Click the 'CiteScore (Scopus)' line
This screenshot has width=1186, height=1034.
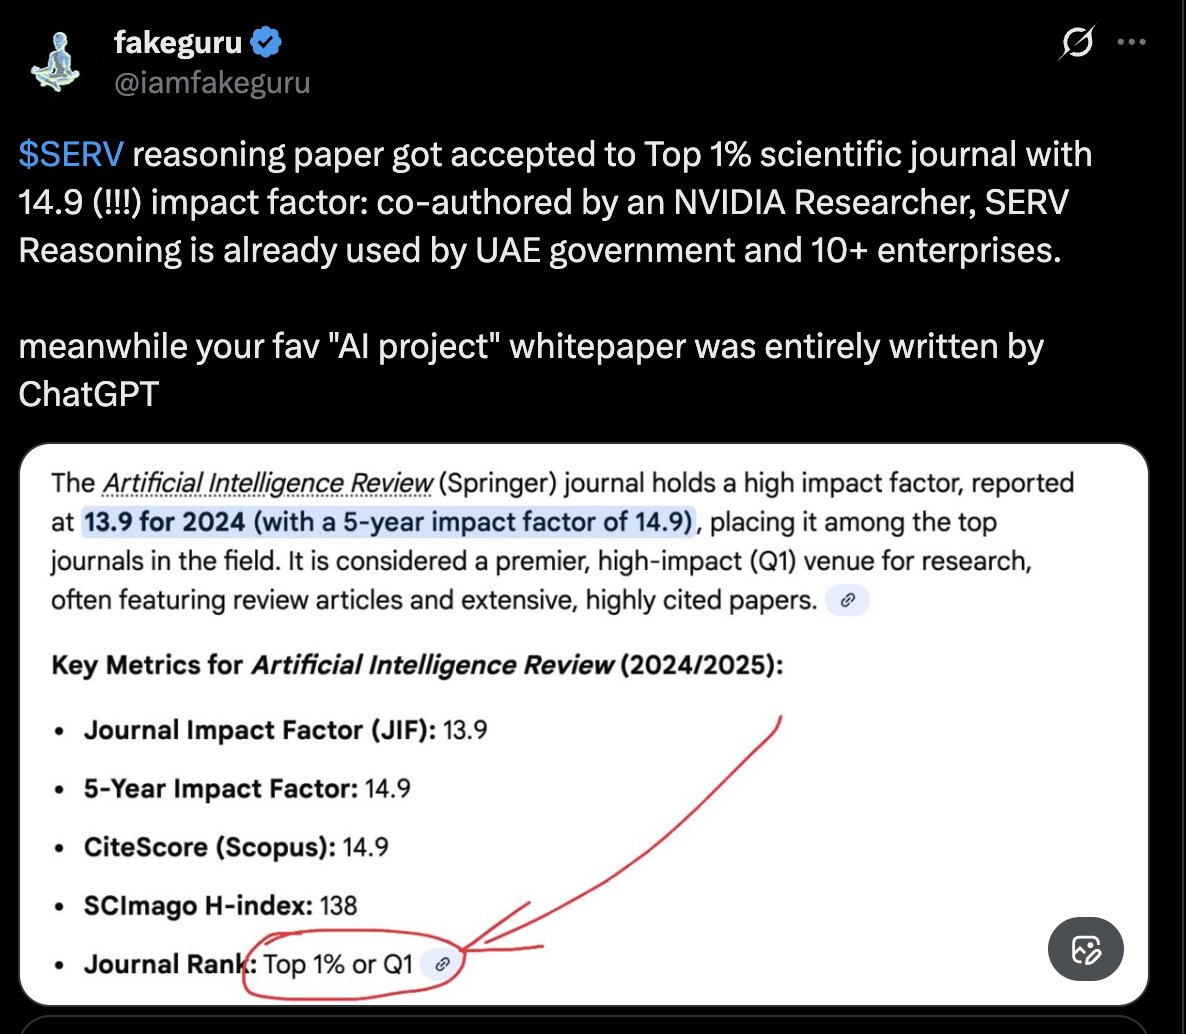coord(236,847)
